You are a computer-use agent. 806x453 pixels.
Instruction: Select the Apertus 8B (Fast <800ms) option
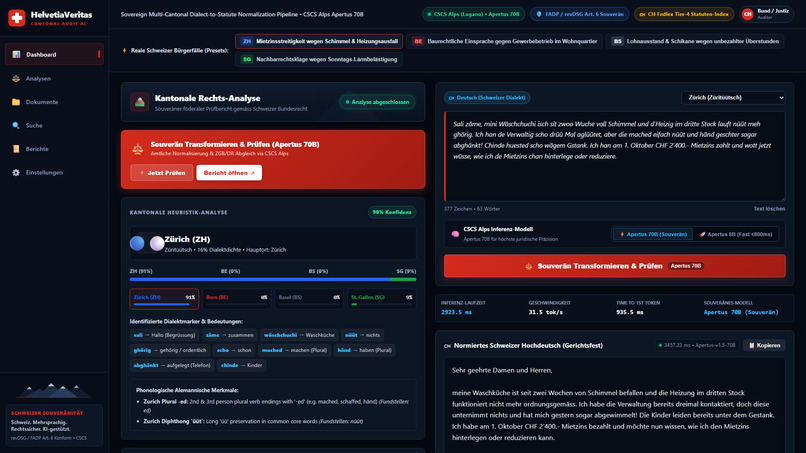tap(736, 234)
